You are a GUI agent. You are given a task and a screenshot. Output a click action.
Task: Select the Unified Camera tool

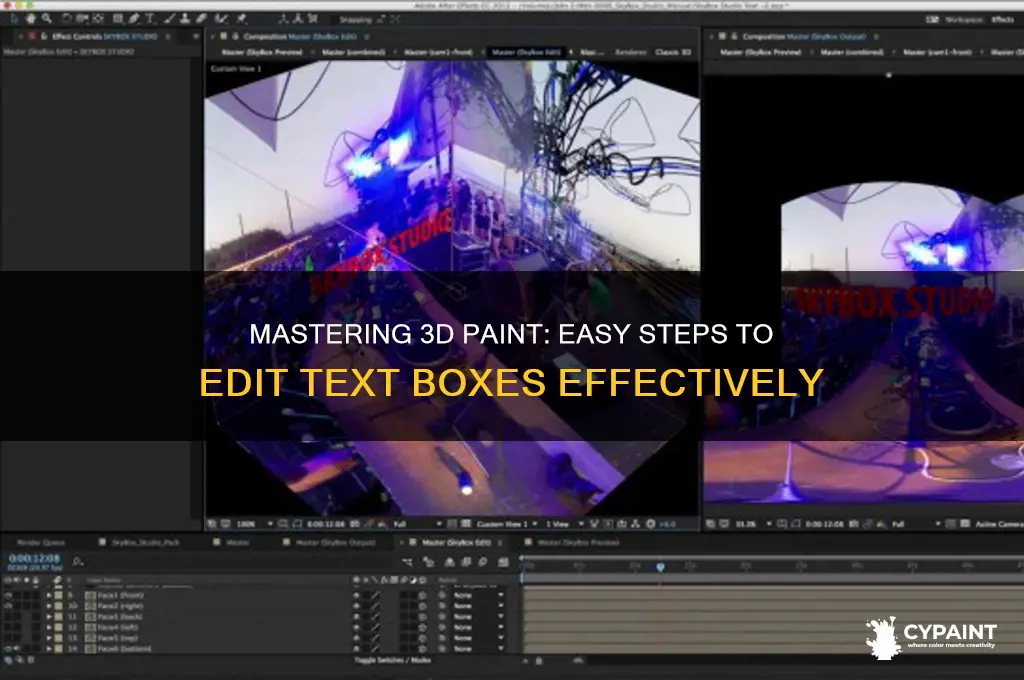pos(83,19)
